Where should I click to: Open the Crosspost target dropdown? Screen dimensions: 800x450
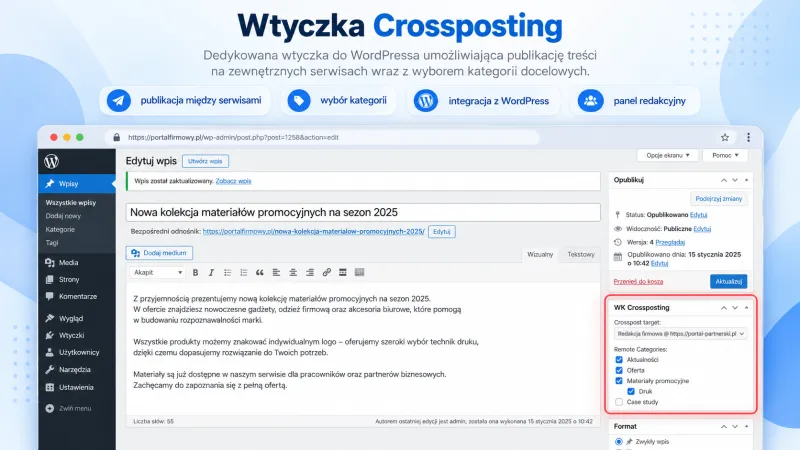pos(681,334)
